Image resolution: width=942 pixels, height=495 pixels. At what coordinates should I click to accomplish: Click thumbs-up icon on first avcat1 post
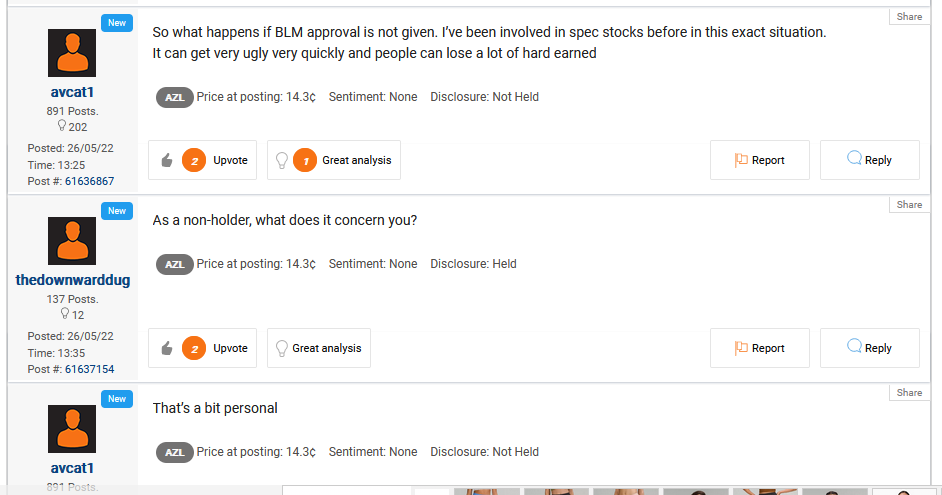(x=167, y=160)
